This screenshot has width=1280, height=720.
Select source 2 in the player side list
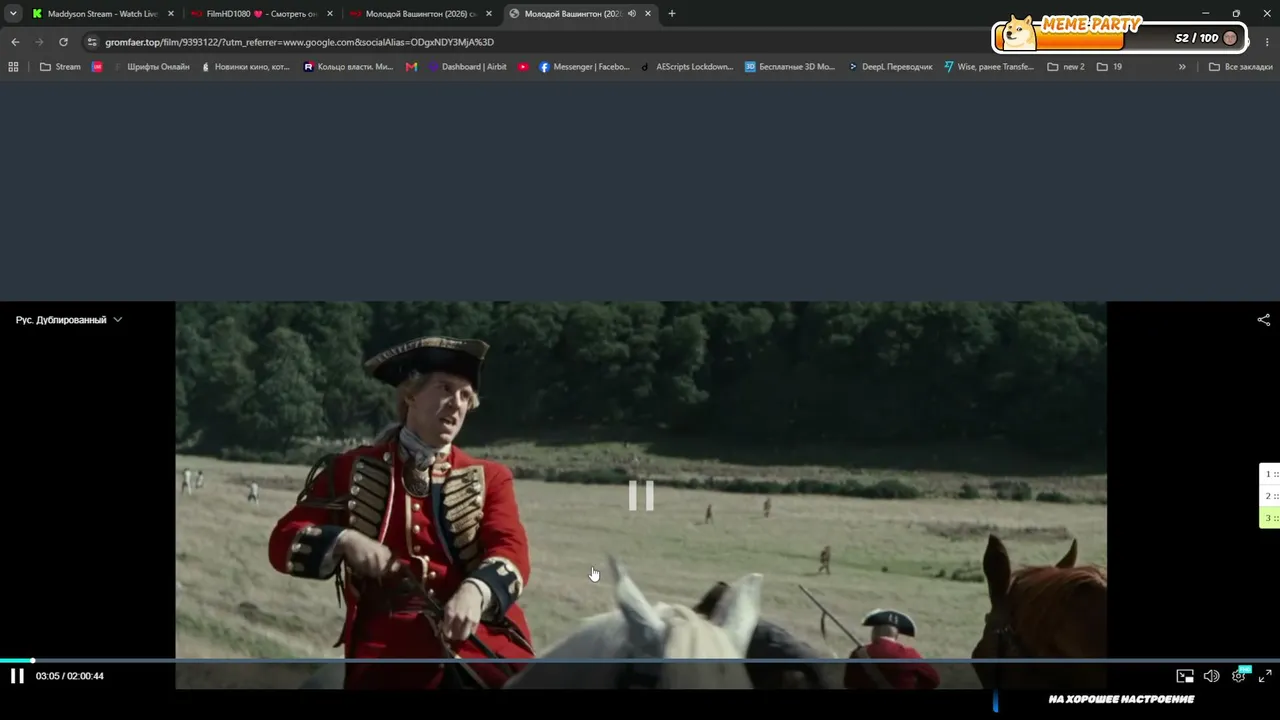tap(1270, 496)
